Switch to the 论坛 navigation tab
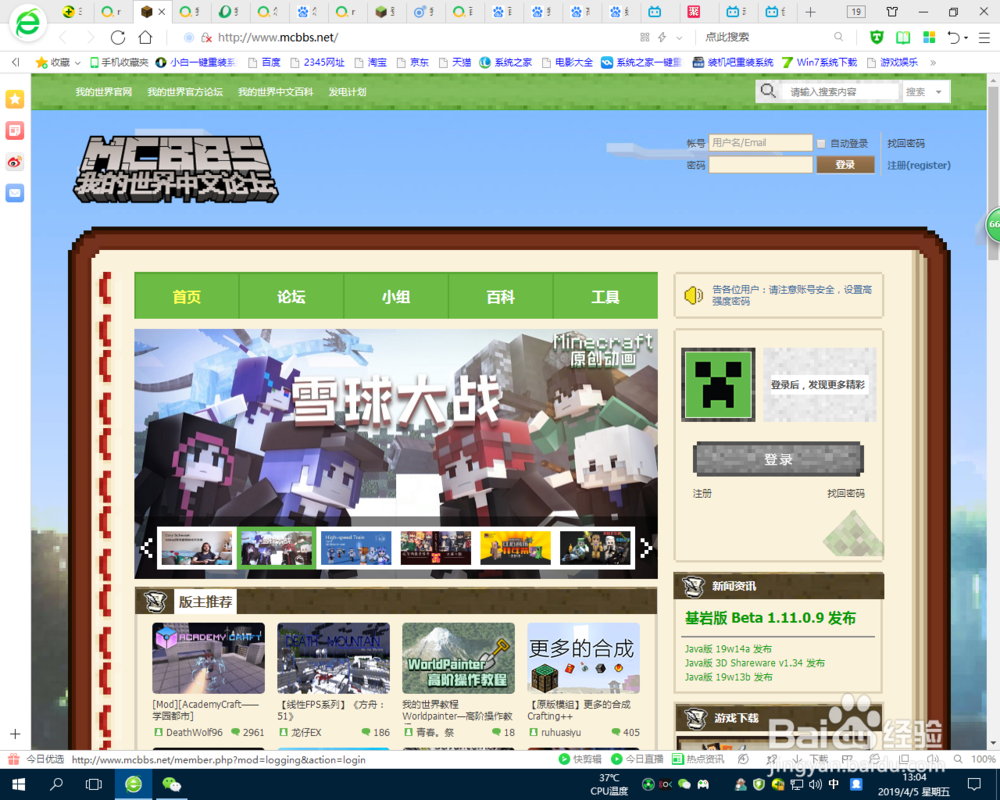 [x=290, y=296]
